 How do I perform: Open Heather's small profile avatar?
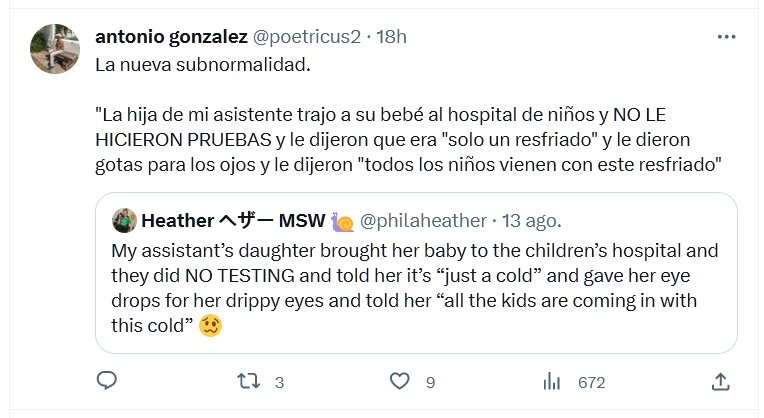[x=124, y=220]
